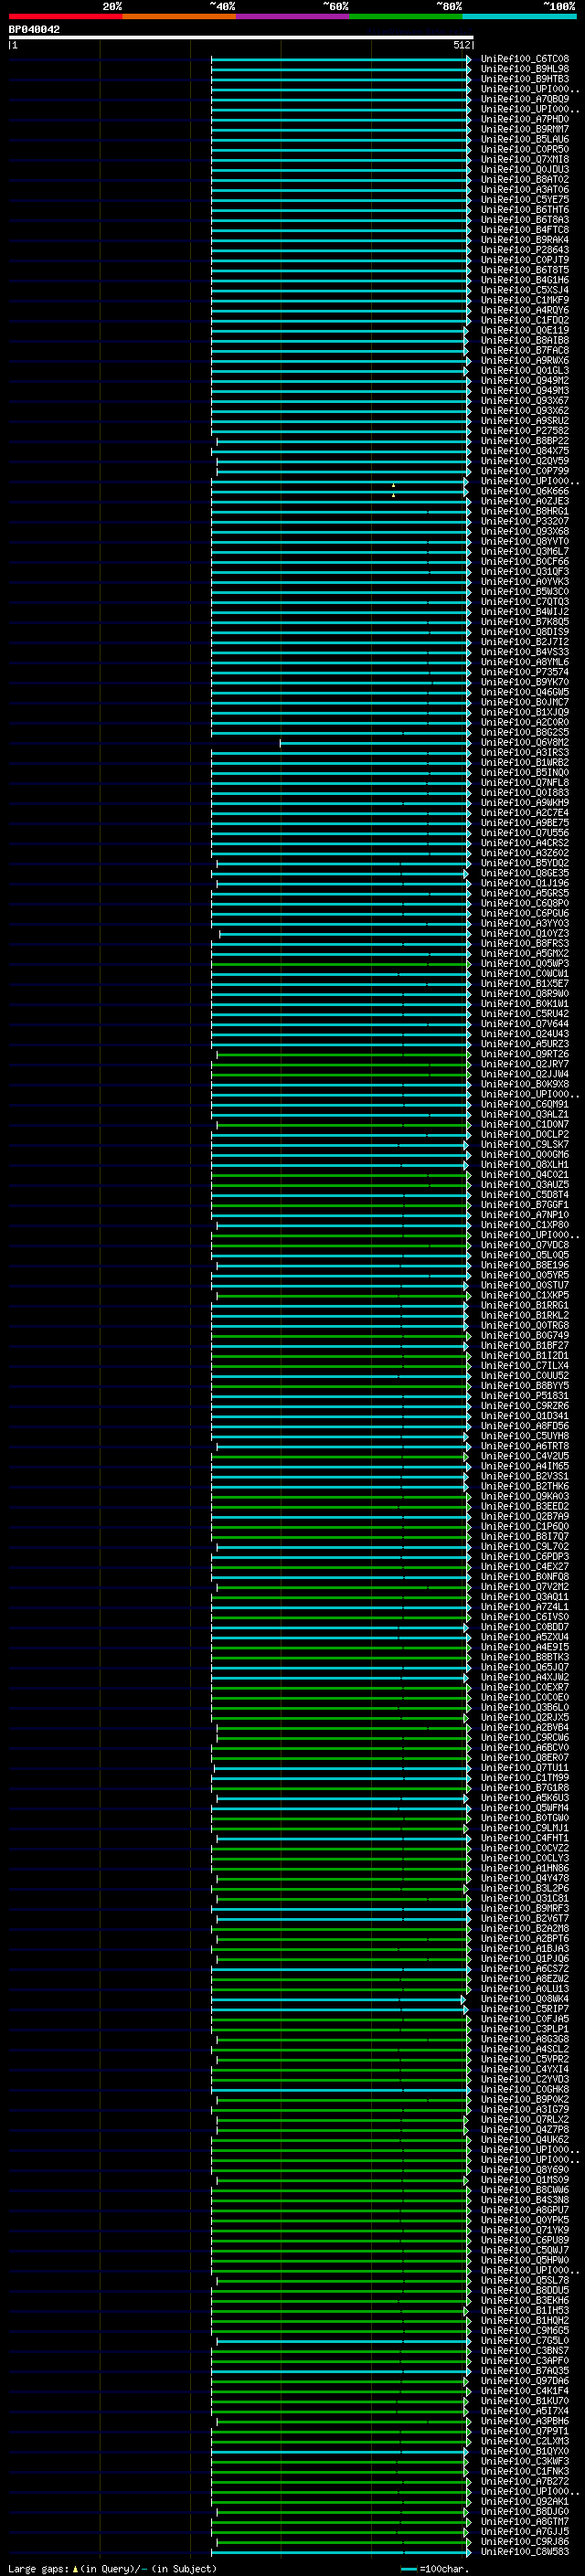Click the Large gaps legend text
This screenshot has width=585, height=2576.
(112, 2568)
